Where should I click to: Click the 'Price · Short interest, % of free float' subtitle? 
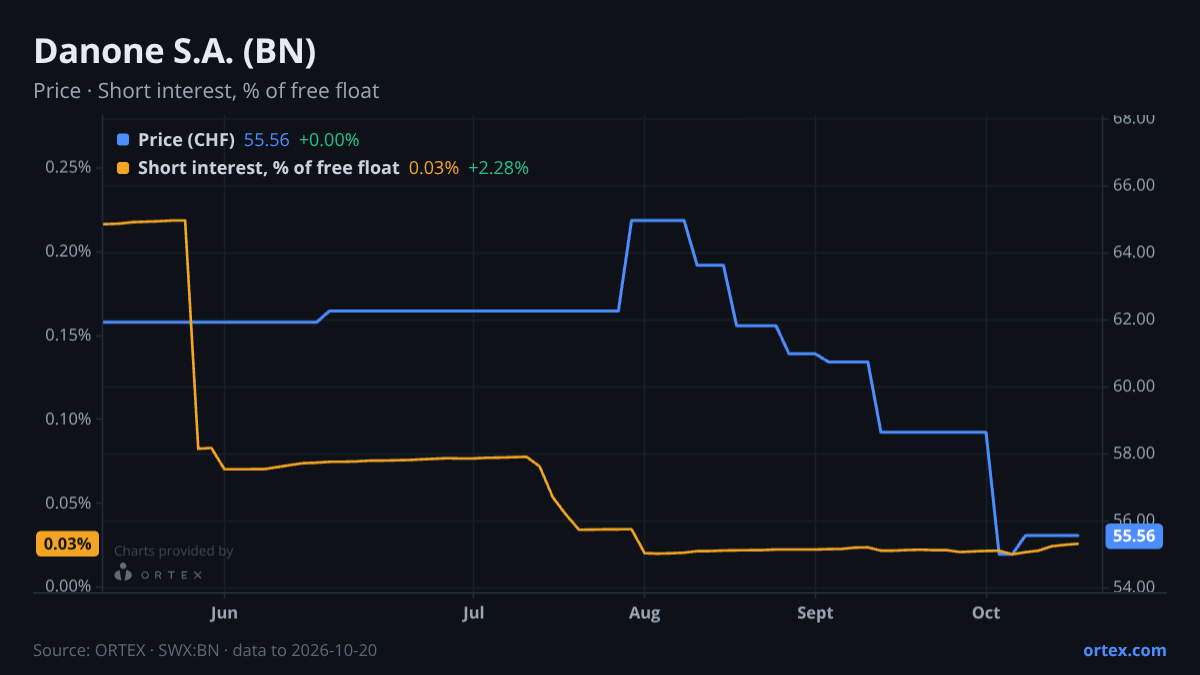coord(206,91)
